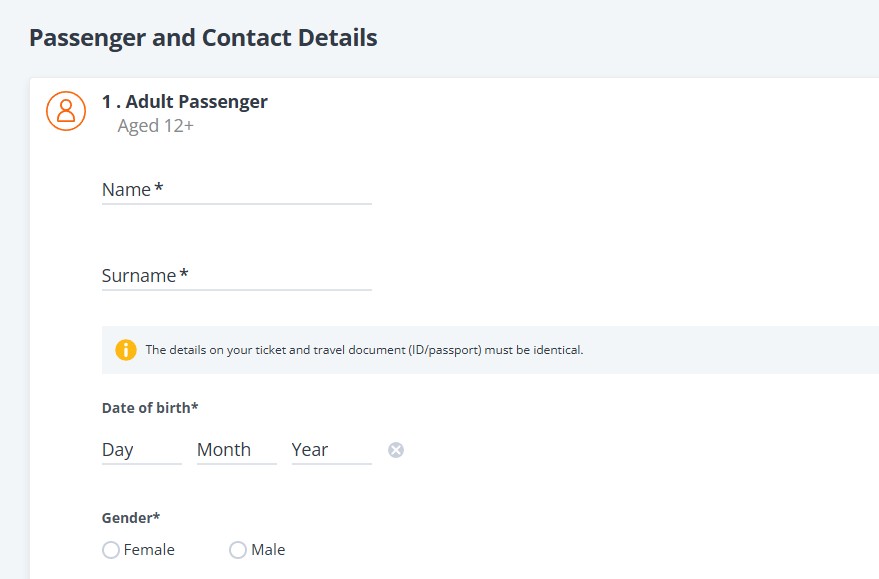Click the asterisk beside the Surname label

[x=184, y=274]
